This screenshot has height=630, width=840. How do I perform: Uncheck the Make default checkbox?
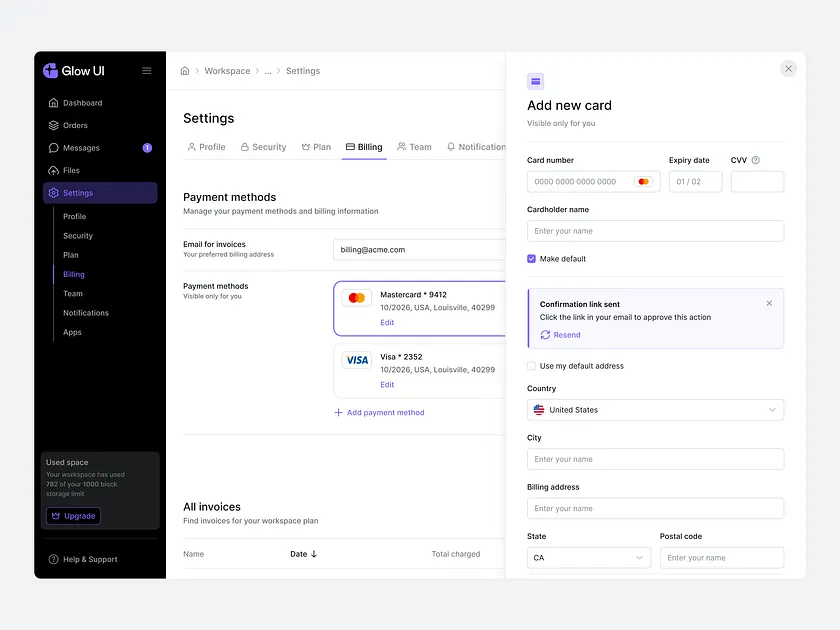tap(531, 258)
